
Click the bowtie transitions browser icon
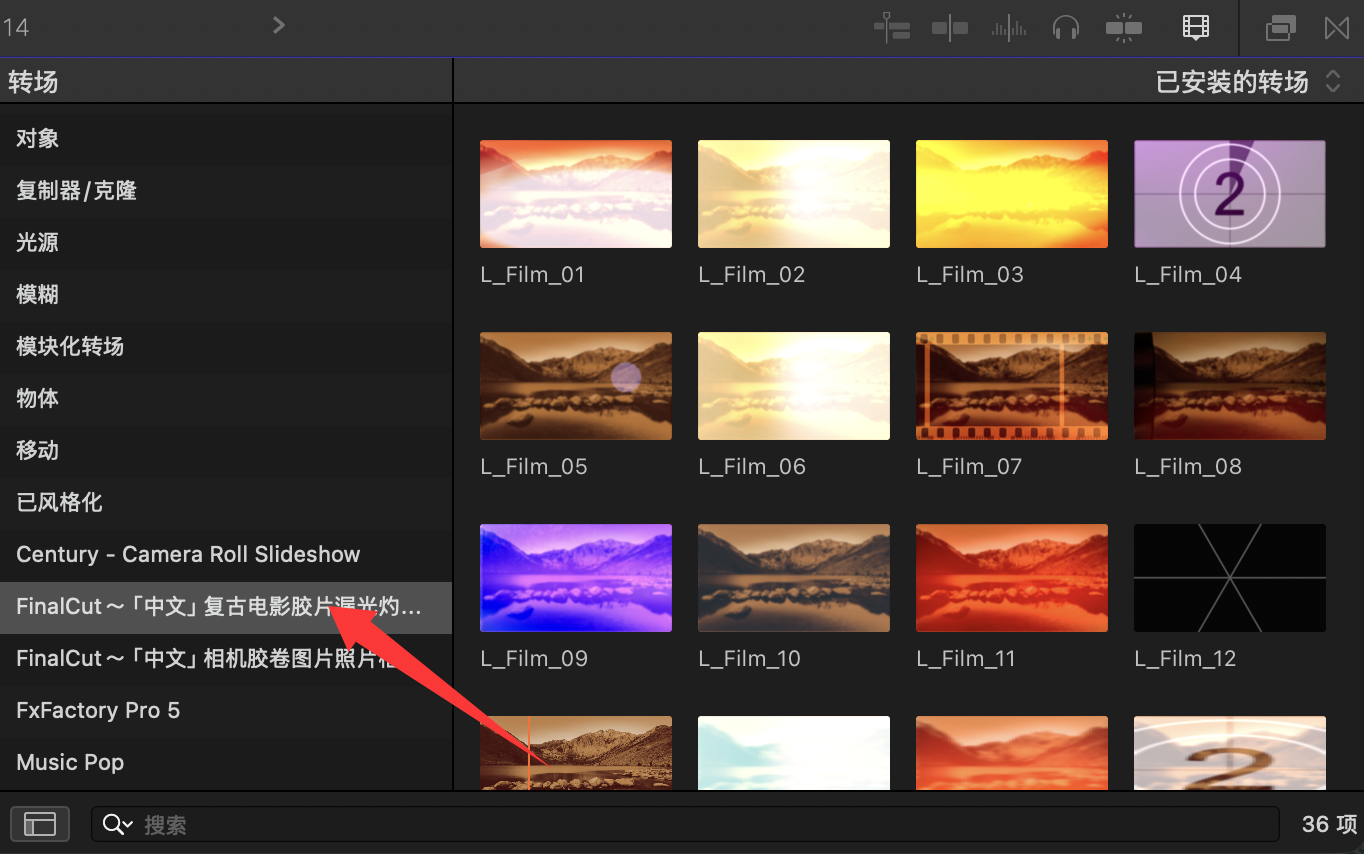pyautogui.click(x=1337, y=28)
